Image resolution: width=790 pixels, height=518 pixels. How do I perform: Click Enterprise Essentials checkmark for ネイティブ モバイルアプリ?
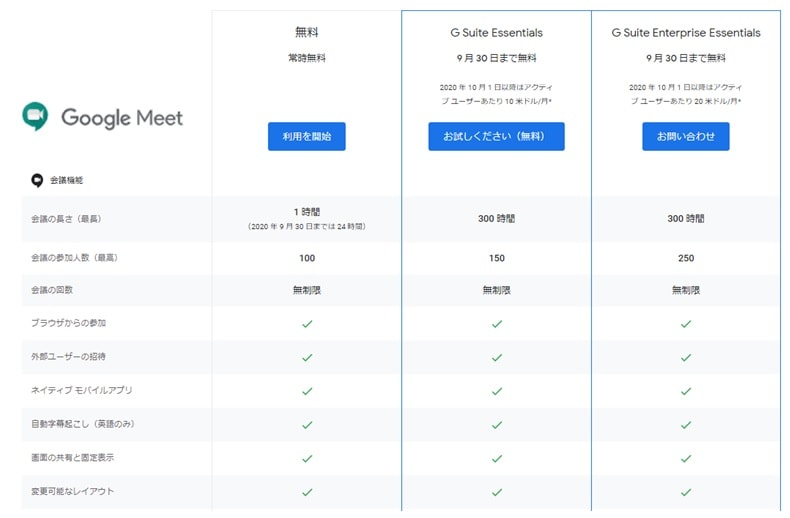pos(685,391)
